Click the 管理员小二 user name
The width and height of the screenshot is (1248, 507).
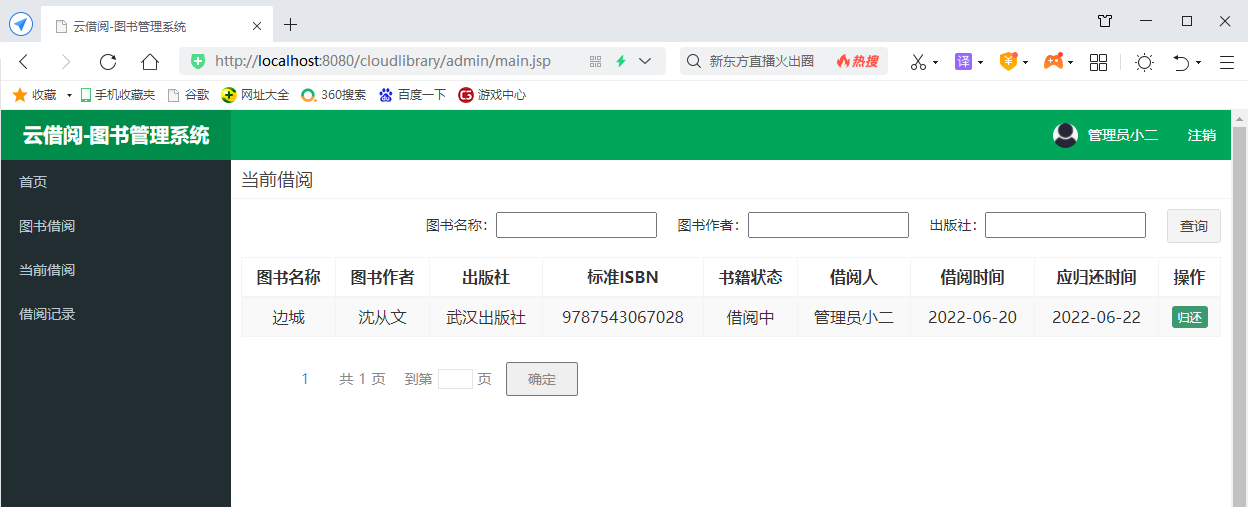click(1123, 136)
